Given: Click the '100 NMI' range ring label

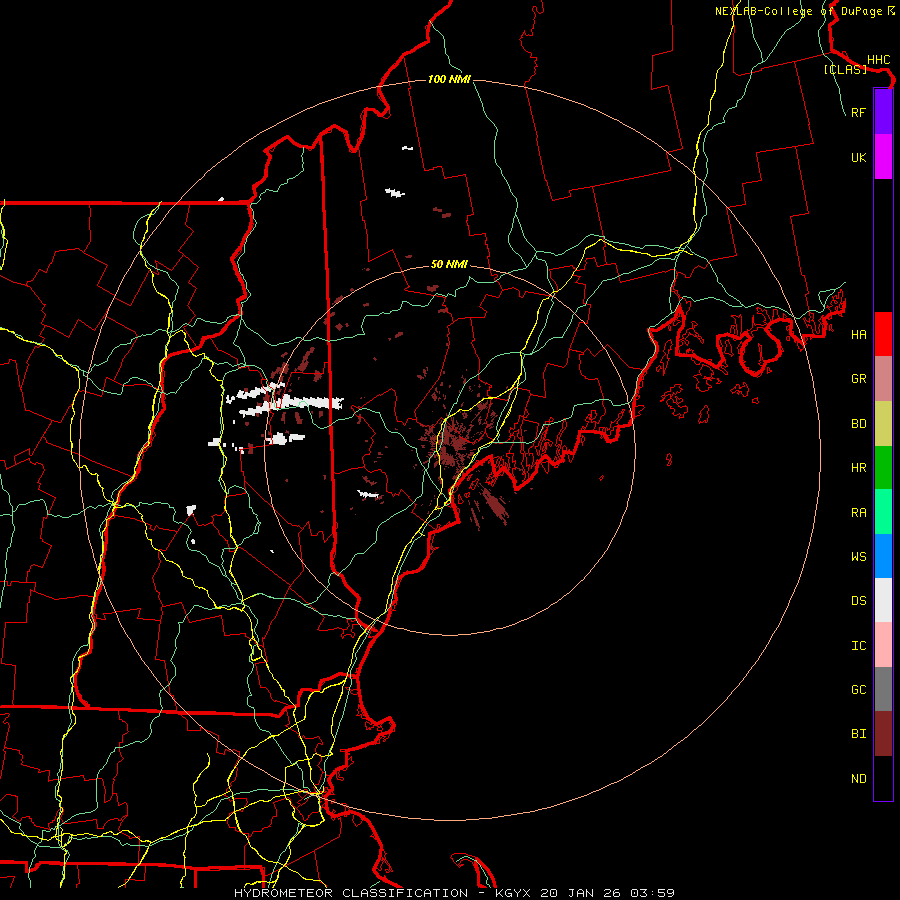Looking at the screenshot, I should pos(449,79).
